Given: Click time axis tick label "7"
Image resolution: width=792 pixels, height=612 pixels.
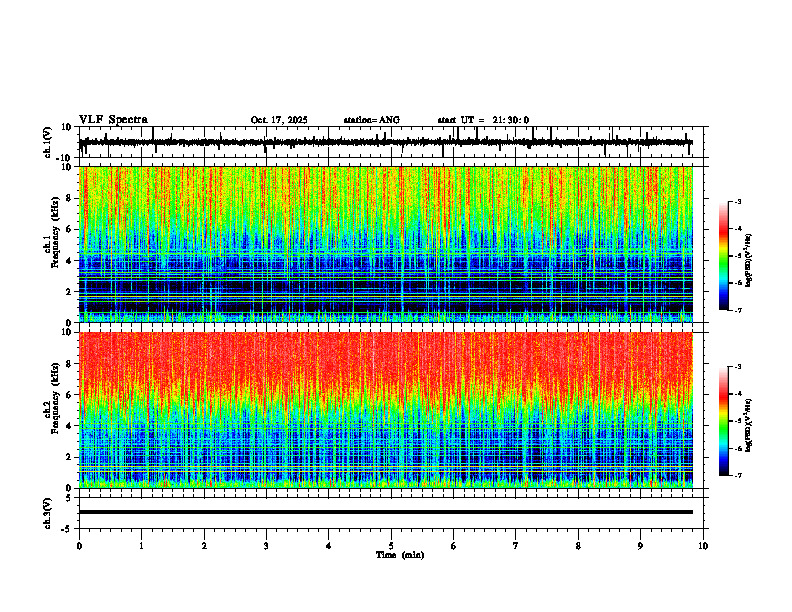Looking at the screenshot, I should (x=516, y=546).
